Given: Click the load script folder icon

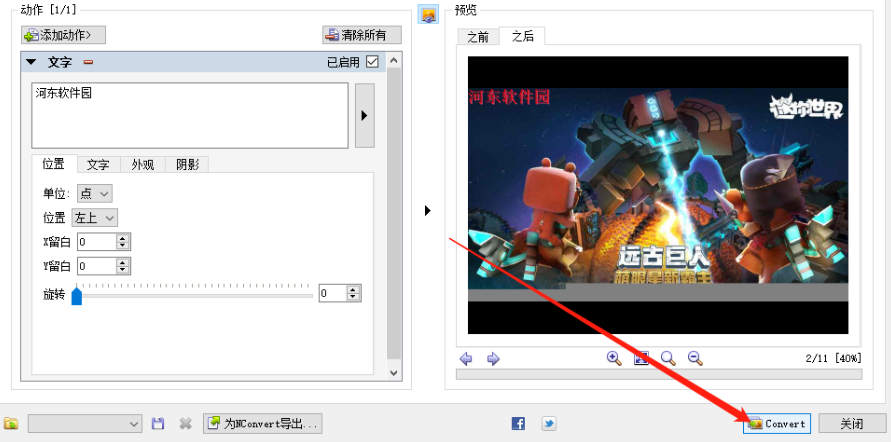Looking at the screenshot, I should [x=11, y=423].
